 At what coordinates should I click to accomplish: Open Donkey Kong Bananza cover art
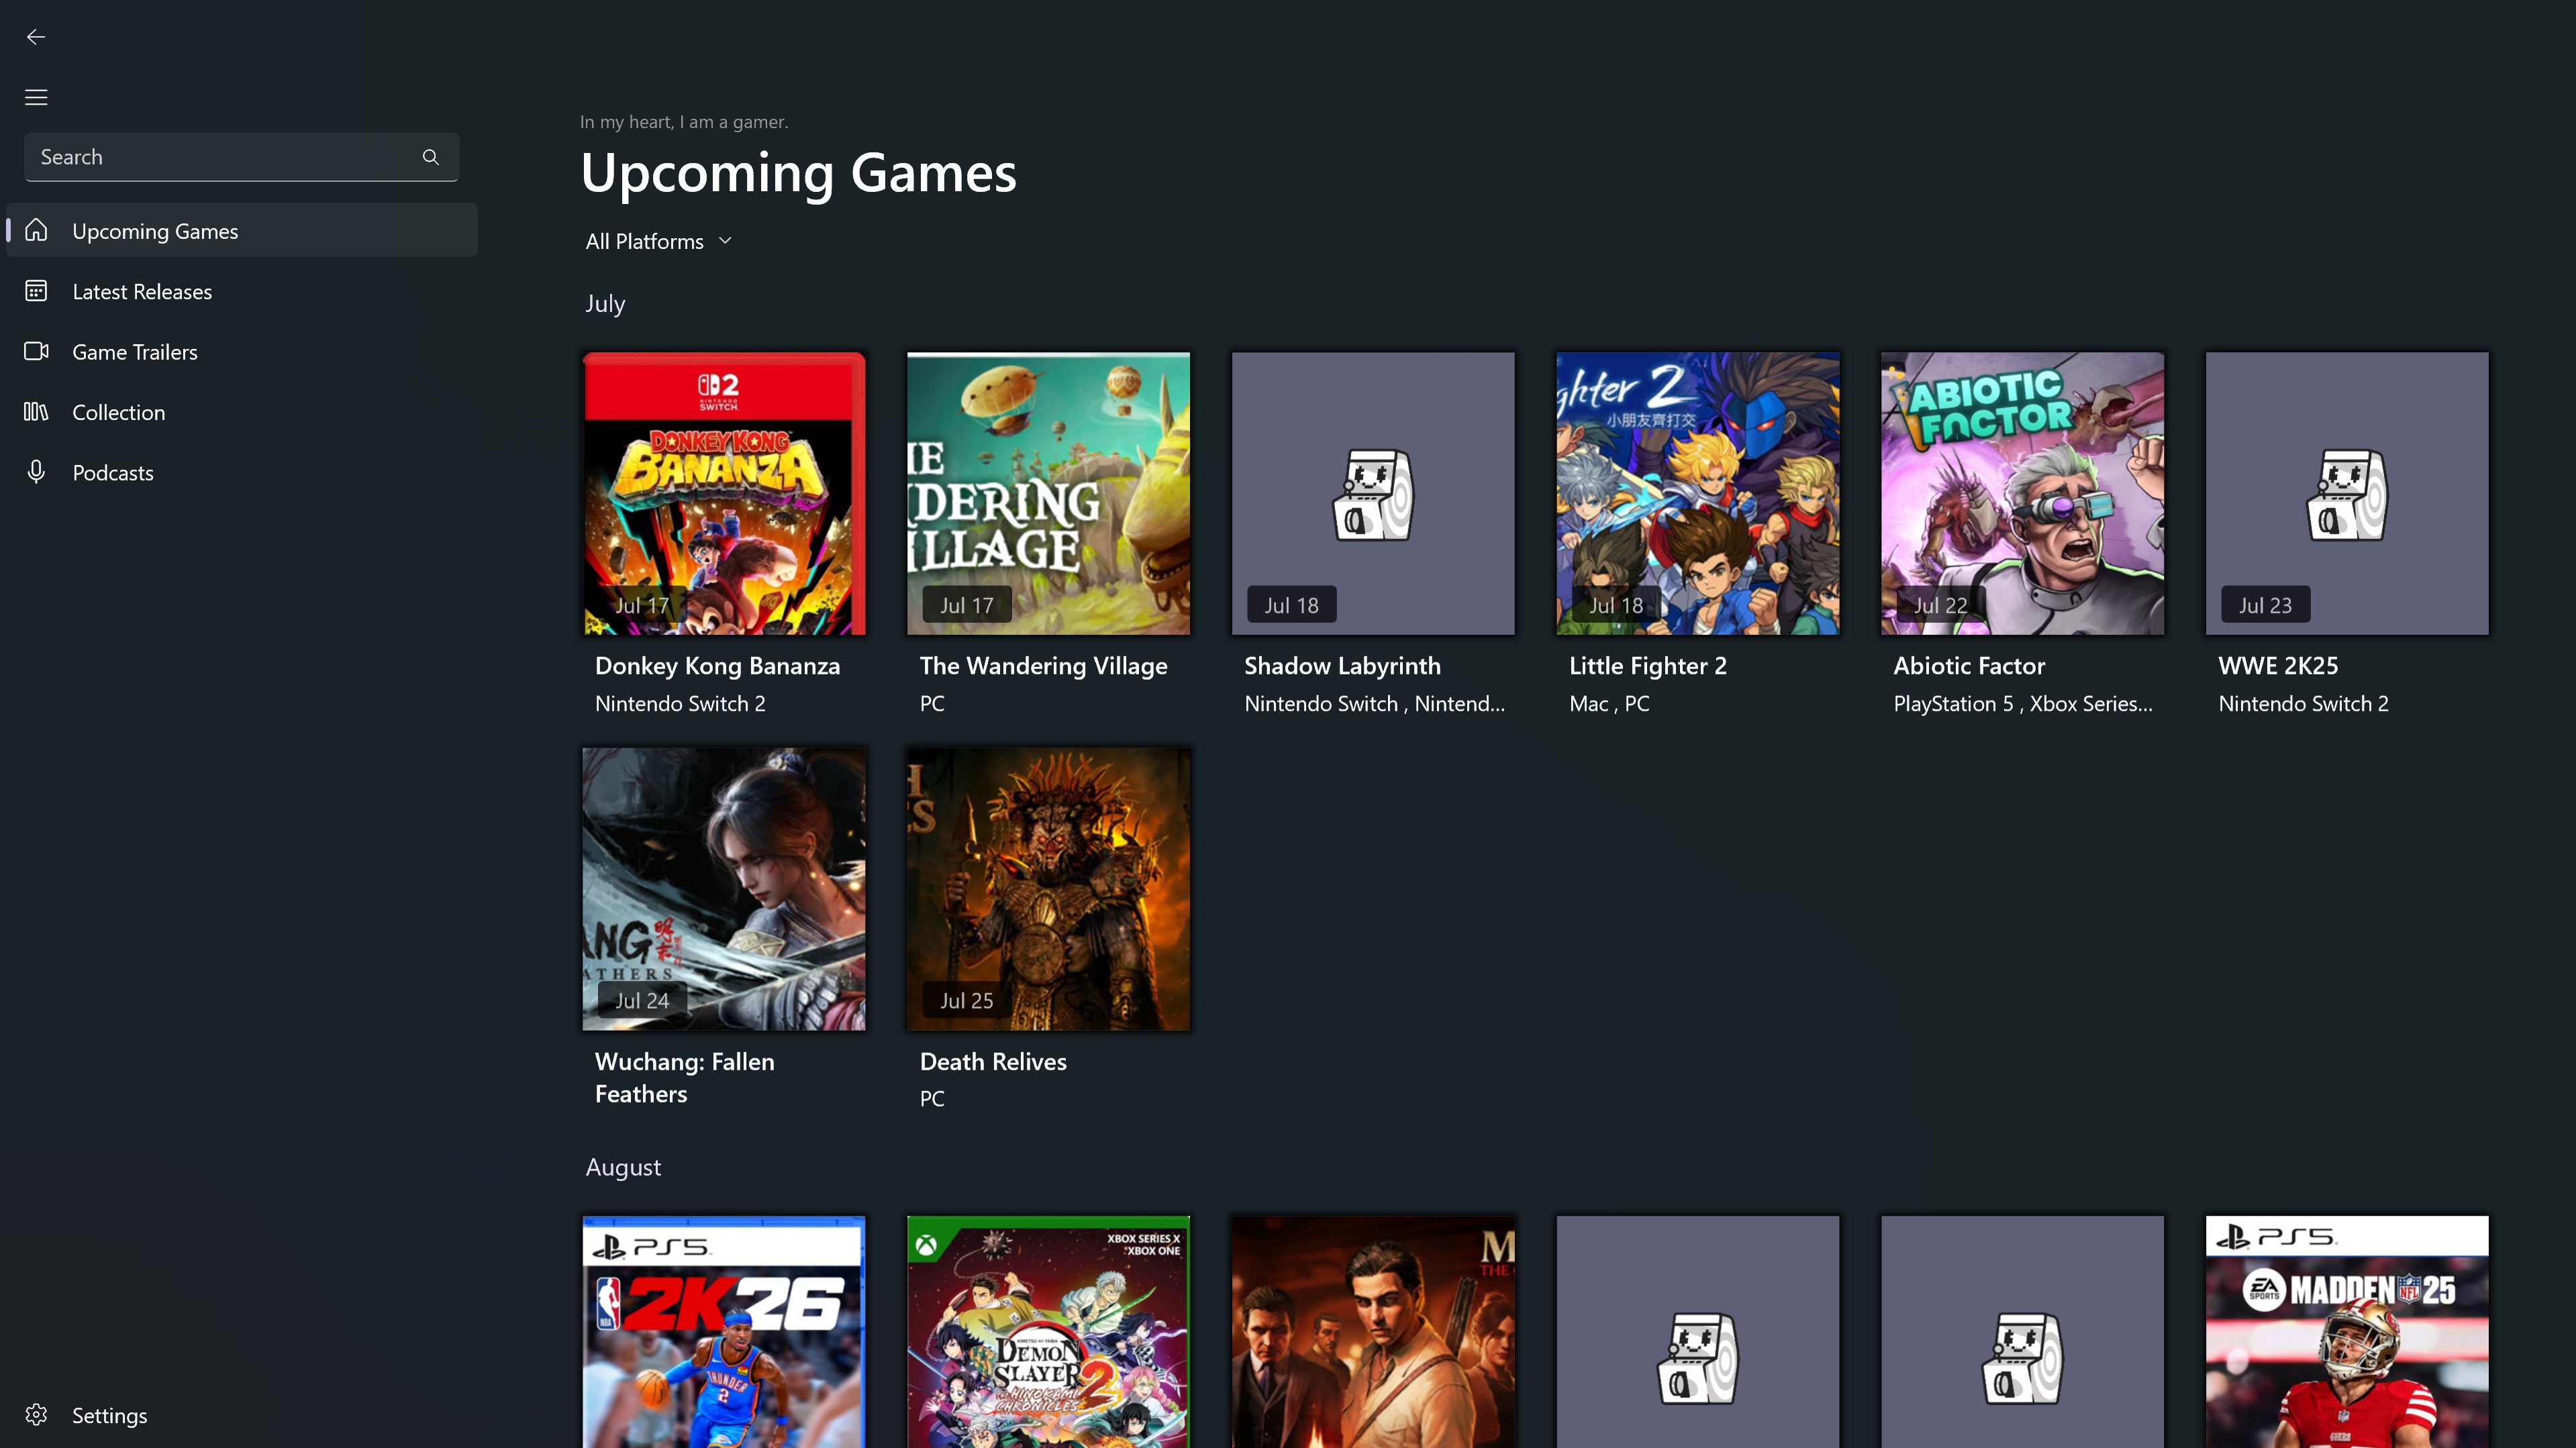(724, 493)
